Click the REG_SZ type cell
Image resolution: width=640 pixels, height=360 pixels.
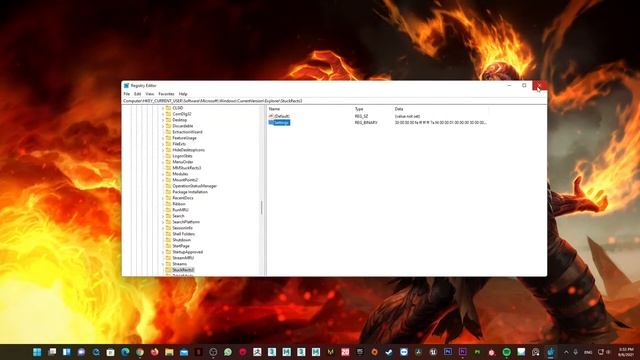362,116
